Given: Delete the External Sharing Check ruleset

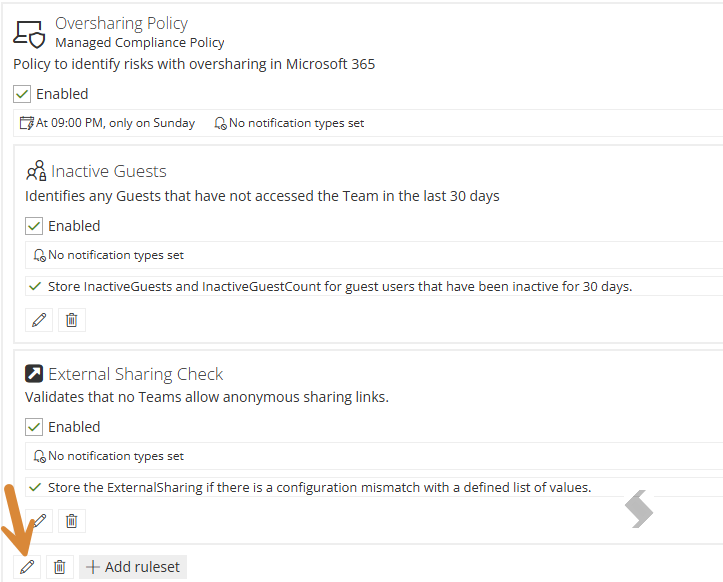Looking at the screenshot, I should [x=71, y=521].
